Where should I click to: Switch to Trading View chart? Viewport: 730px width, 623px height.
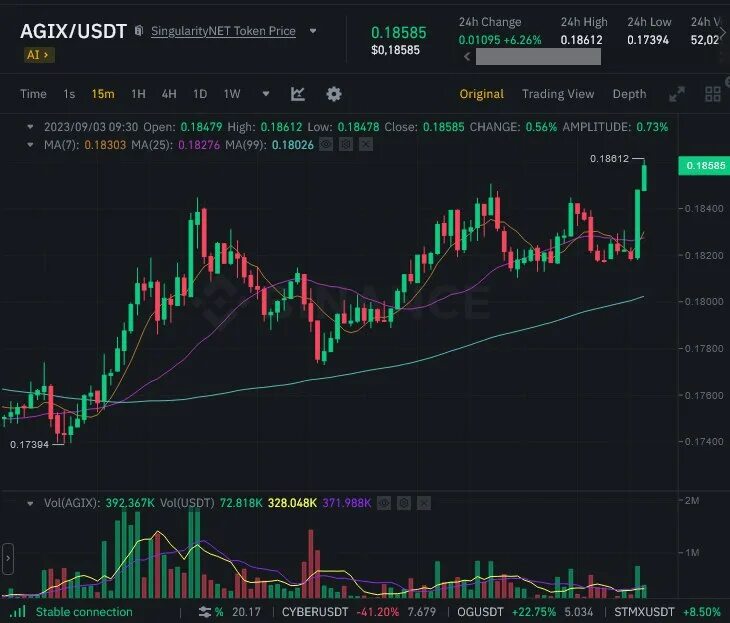tap(558, 94)
